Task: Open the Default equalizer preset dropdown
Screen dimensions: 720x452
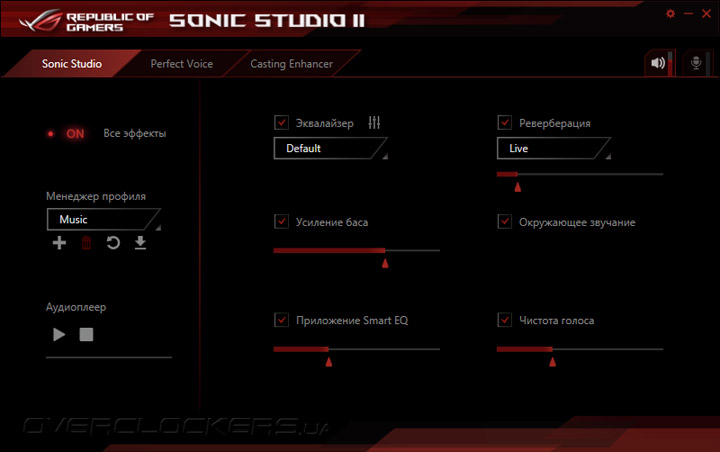Action: click(x=331, y=148)
